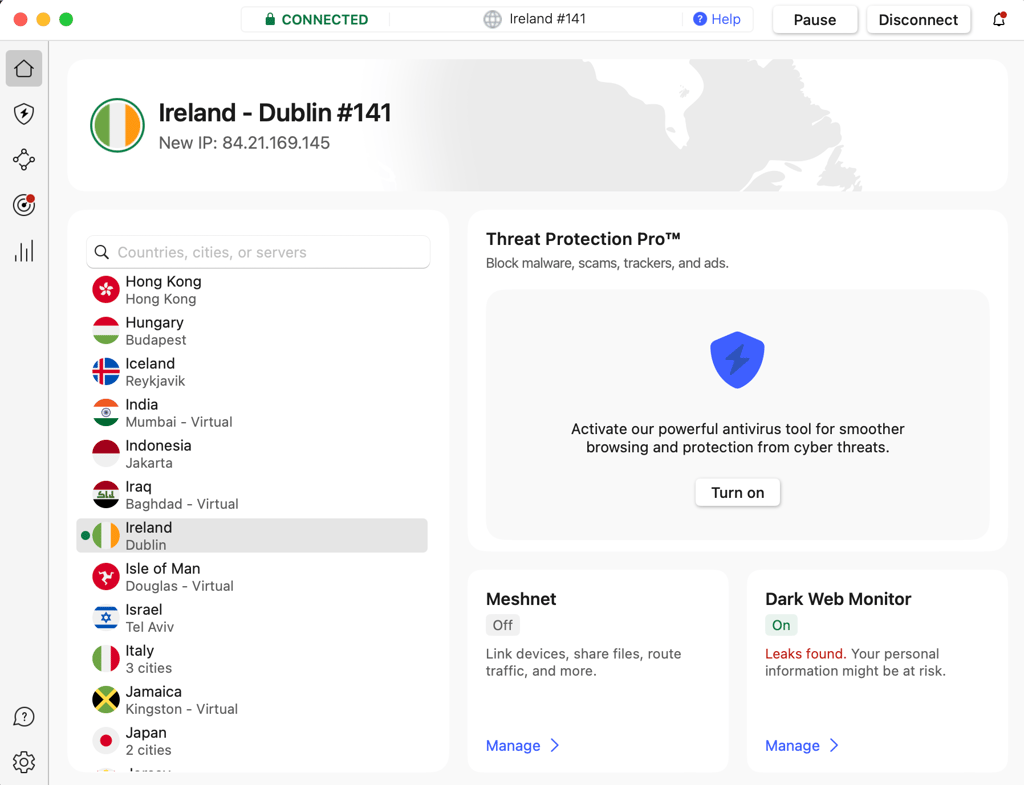Click the globe icon beside Ireland #141
Viewport: 1024px width, 785px height.
(x=492, y=20)
